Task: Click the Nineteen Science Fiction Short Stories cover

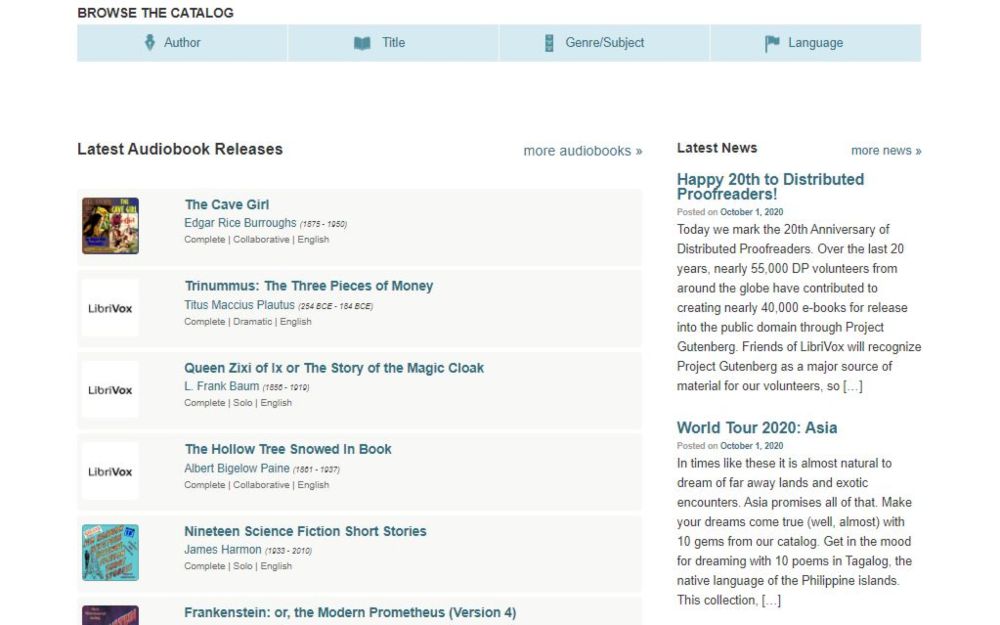Action: point(110,552)
